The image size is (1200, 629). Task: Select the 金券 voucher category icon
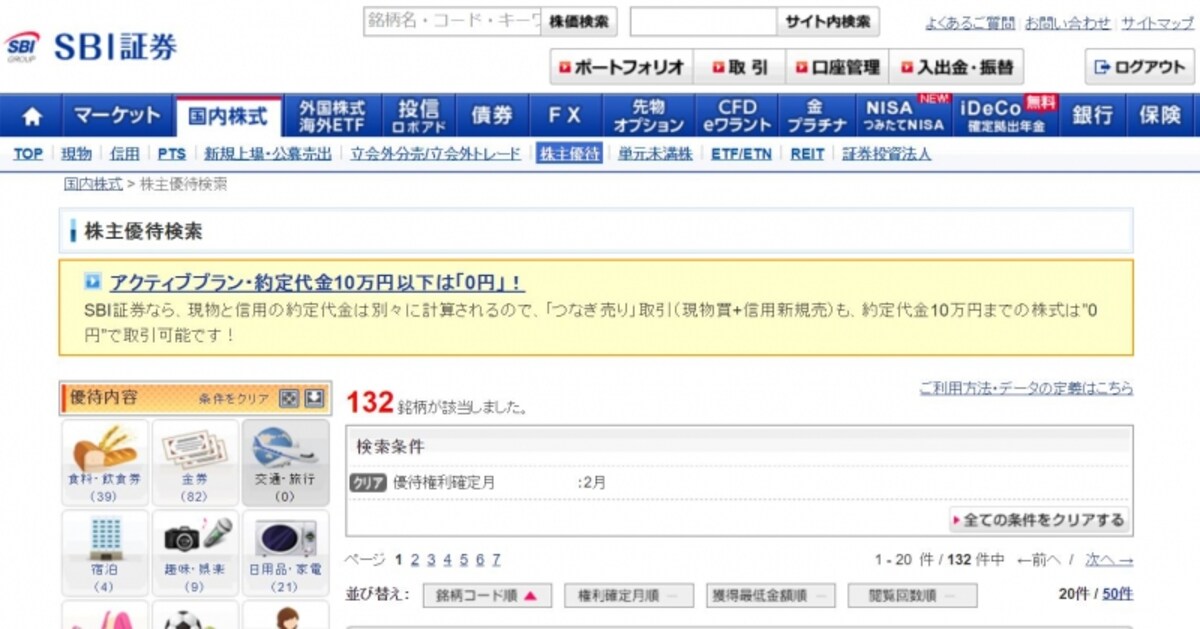195,463
